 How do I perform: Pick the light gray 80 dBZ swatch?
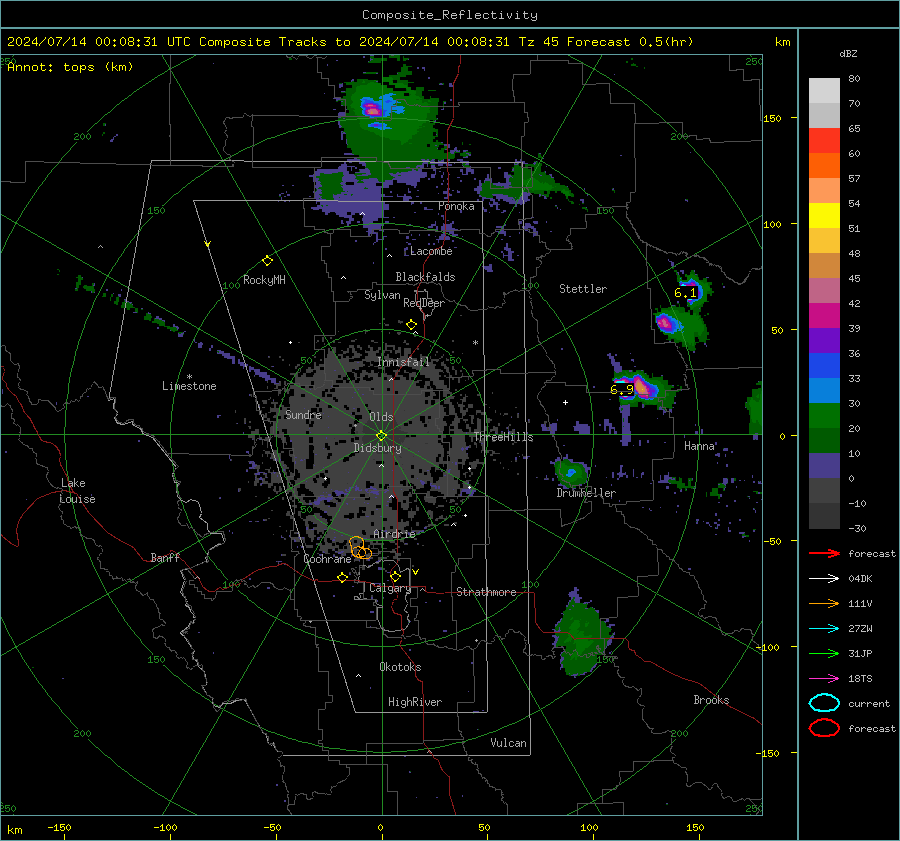click(x=824, y=90)
